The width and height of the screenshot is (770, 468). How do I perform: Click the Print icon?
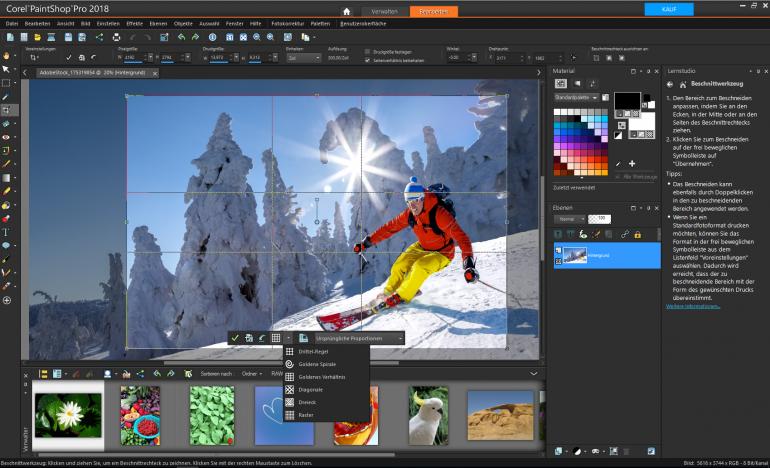click(116, 37)
